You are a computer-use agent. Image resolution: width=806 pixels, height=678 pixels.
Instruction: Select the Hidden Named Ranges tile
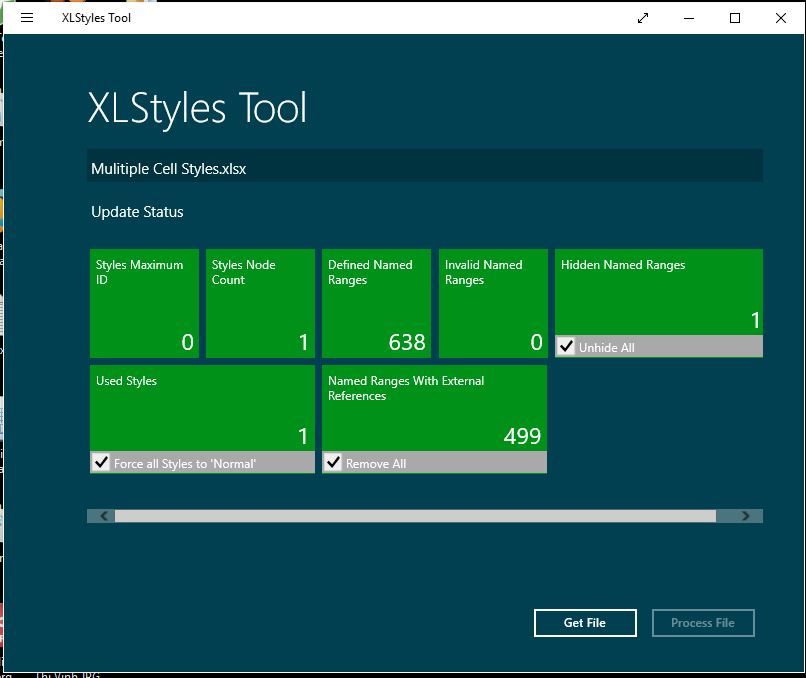coord(658,290)
